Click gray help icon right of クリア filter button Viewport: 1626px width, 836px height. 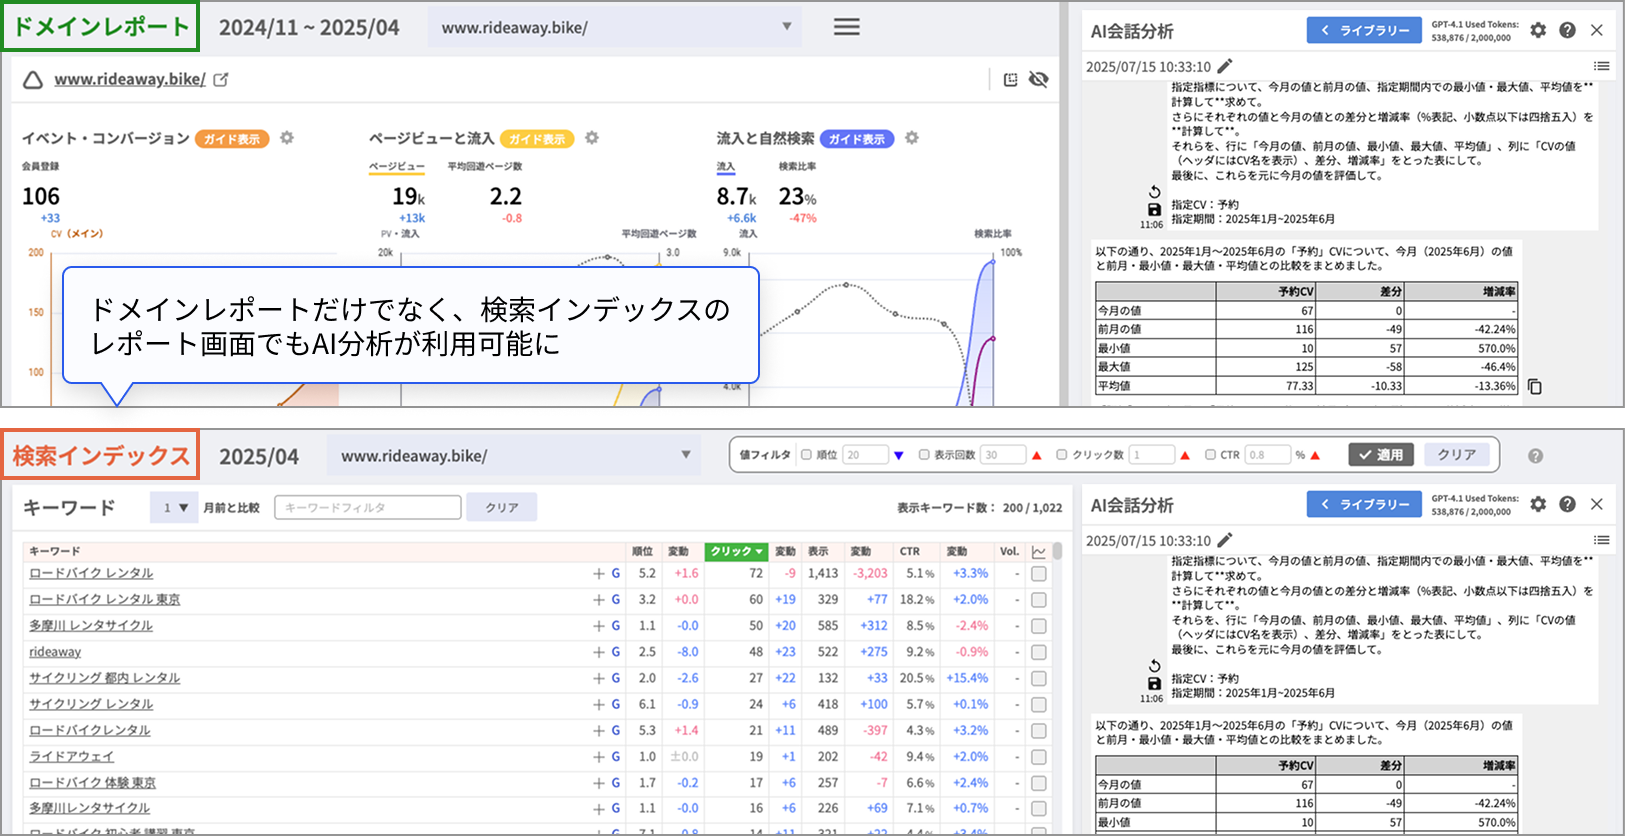[x=1535, y=456]
